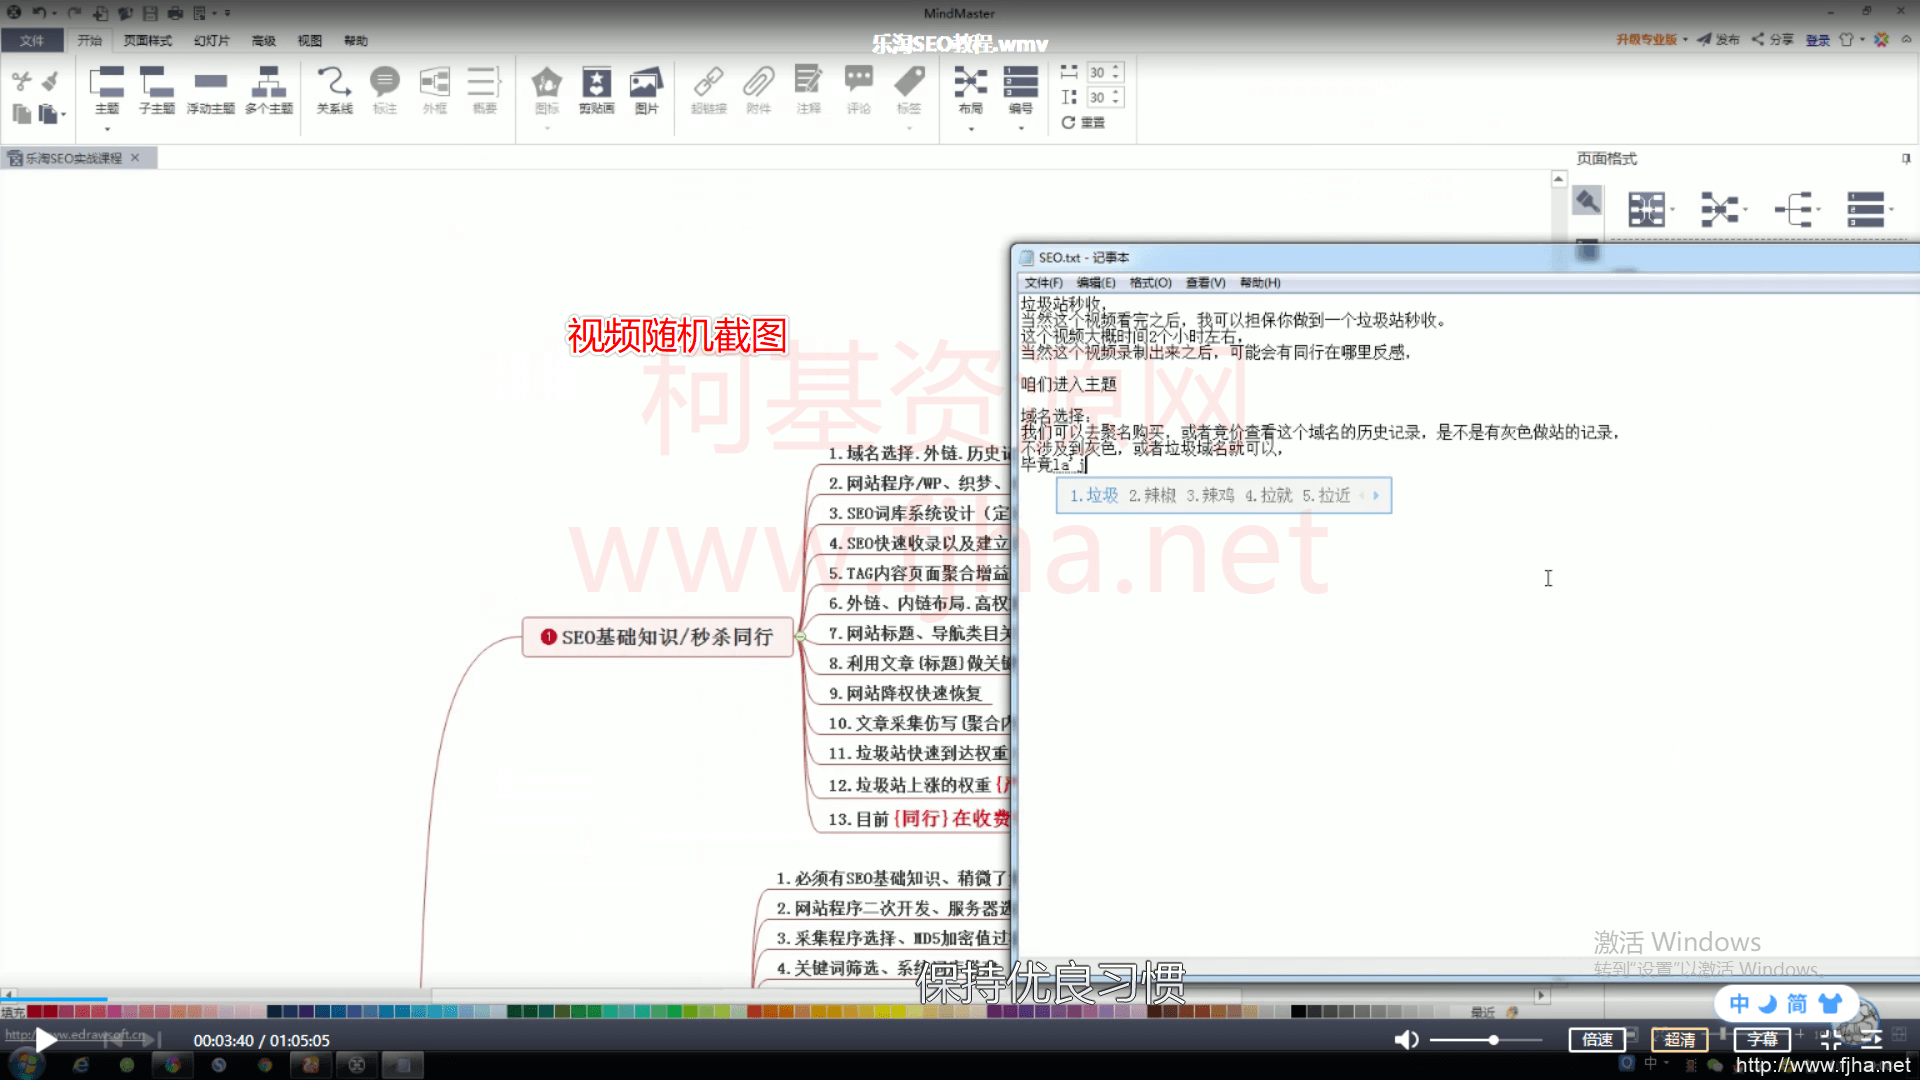Click the 外框 boundary icon
The width and height of the screenshot is (1920, 1080).
point(435,82)
